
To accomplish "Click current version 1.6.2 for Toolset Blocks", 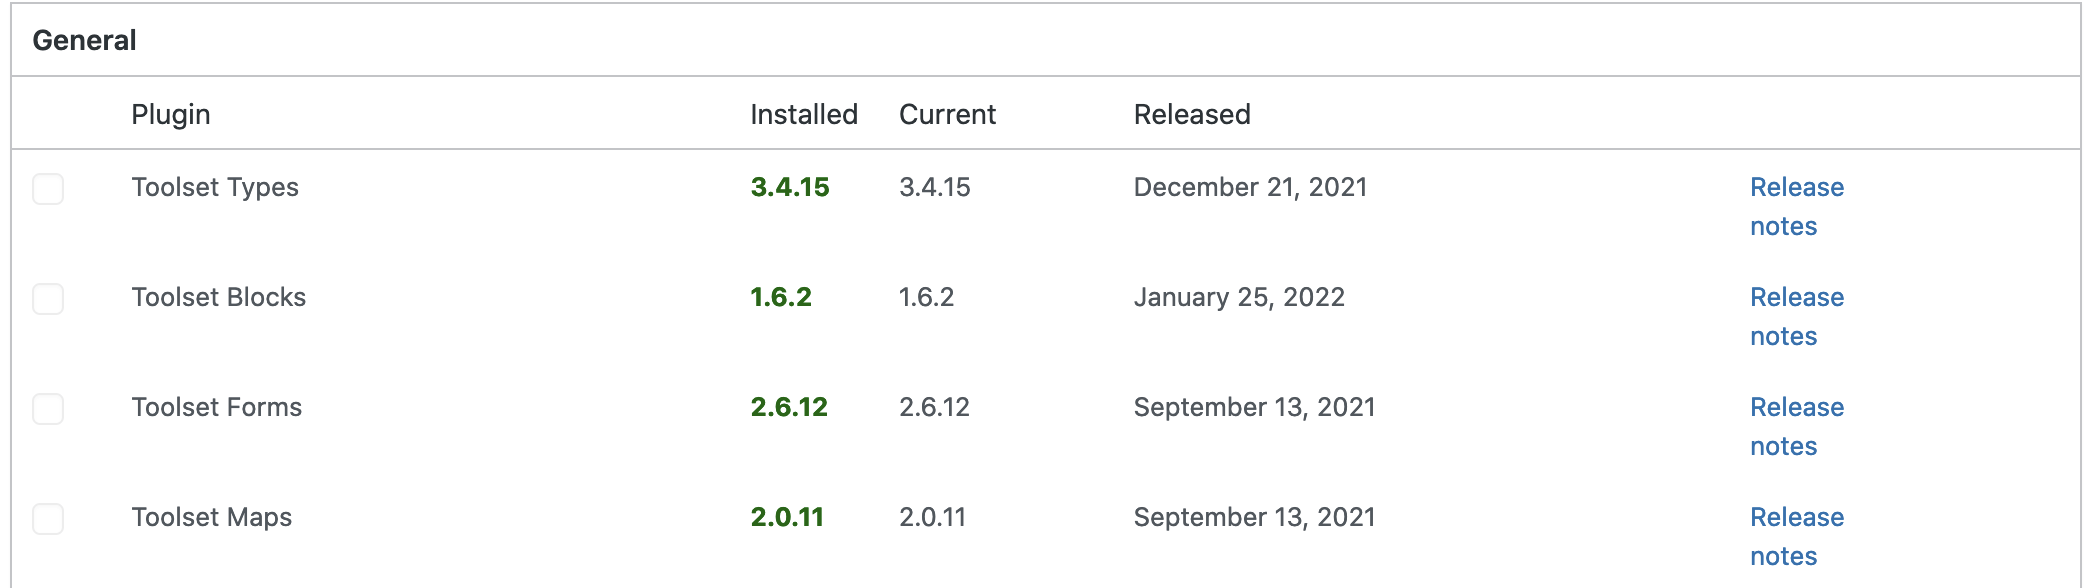I will (x=927, y=298).
